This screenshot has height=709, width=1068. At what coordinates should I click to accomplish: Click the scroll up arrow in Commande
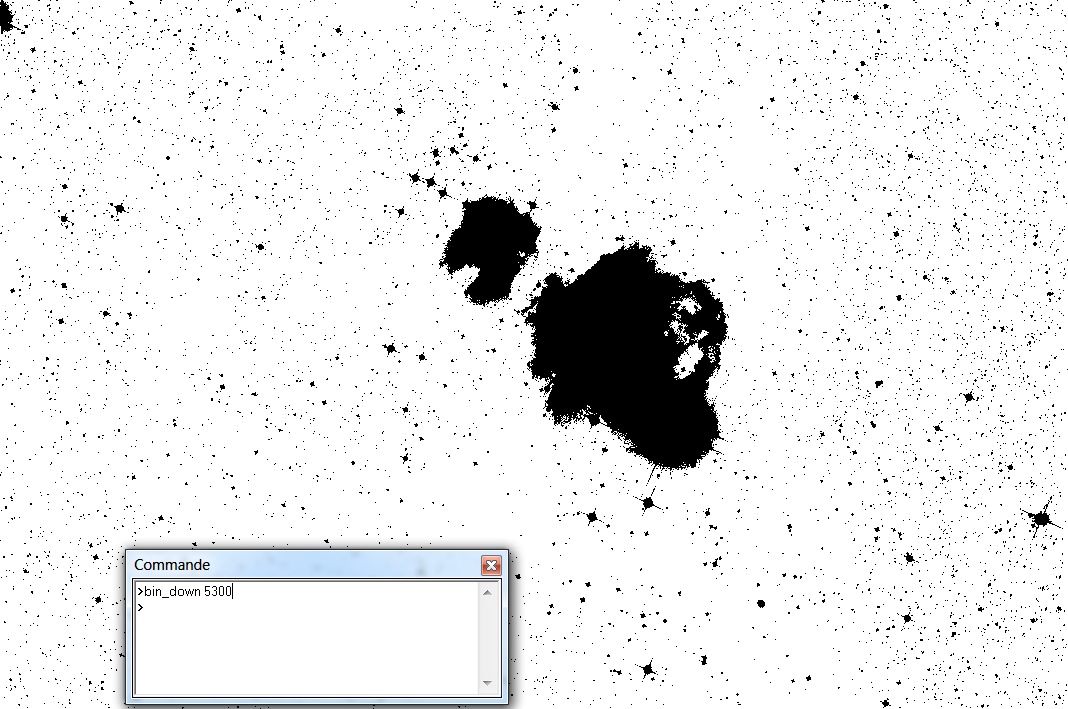click(x=487, y=592)
